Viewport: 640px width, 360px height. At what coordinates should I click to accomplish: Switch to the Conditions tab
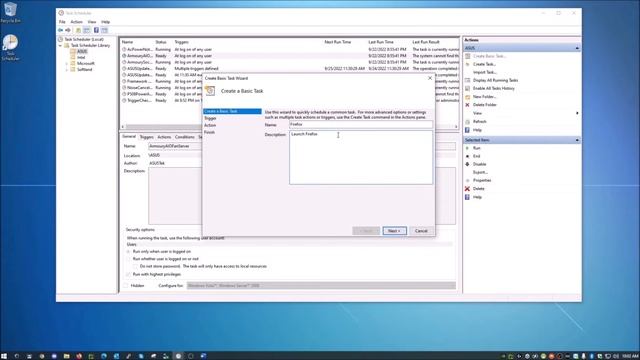pos(184,137)
